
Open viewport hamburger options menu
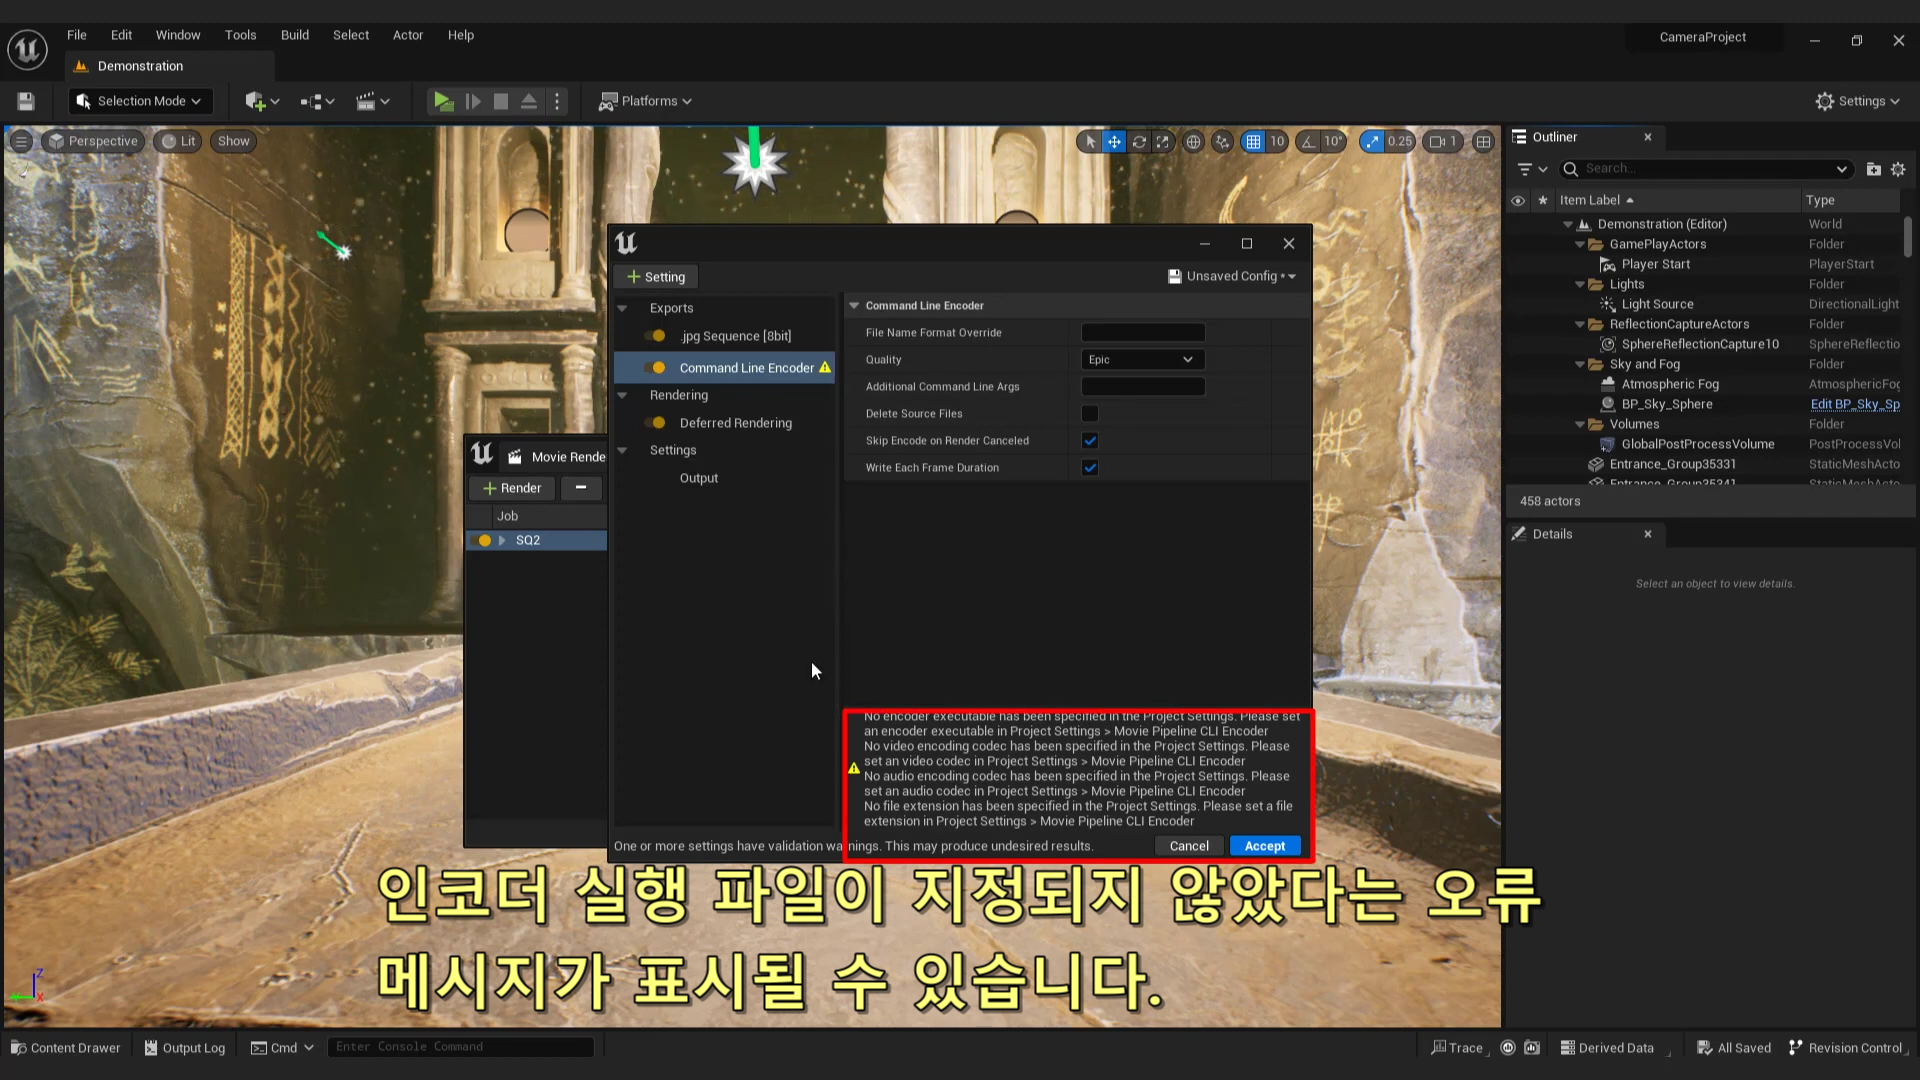21,141
